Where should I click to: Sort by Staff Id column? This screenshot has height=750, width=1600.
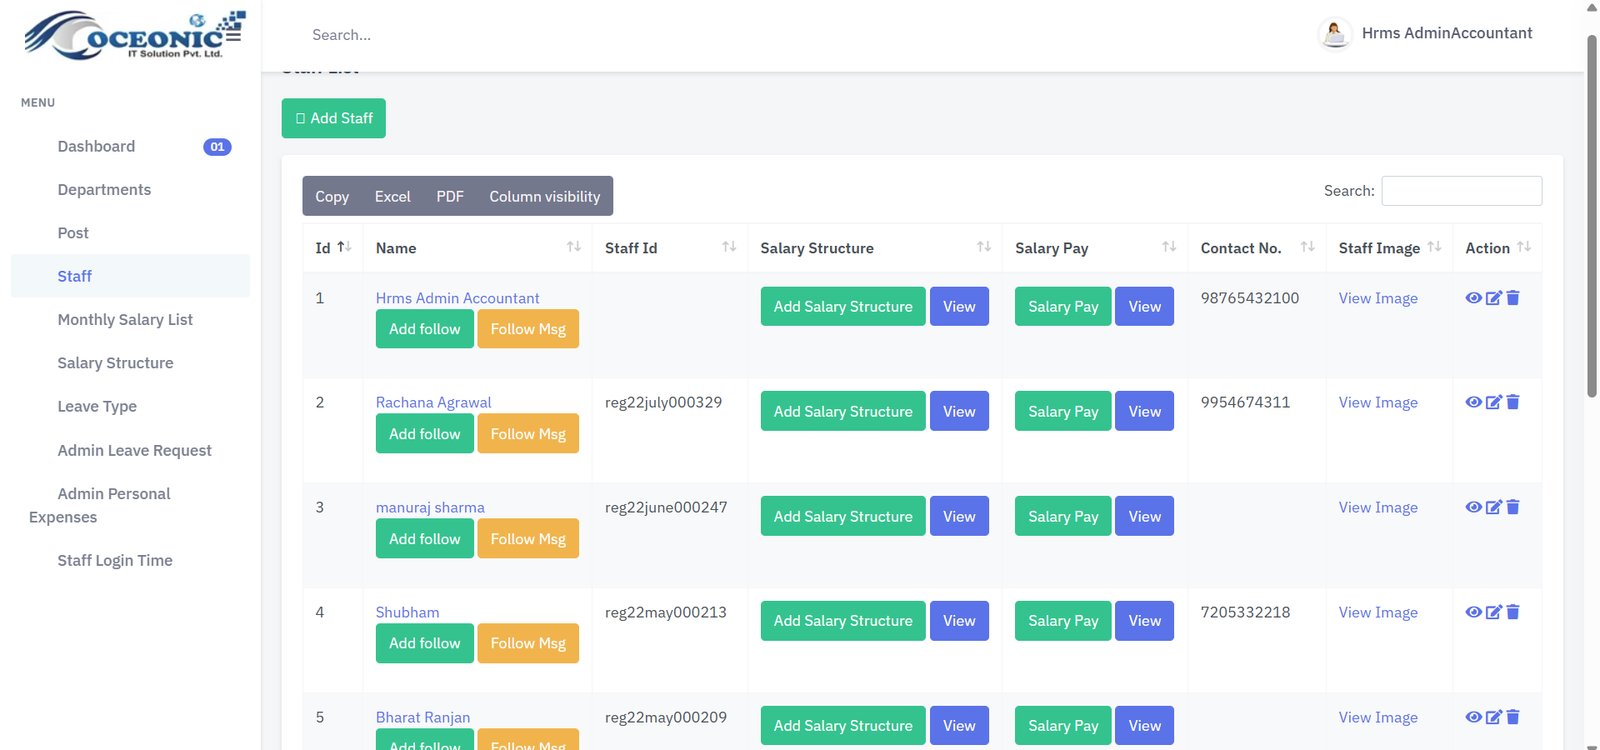(728, 247)
